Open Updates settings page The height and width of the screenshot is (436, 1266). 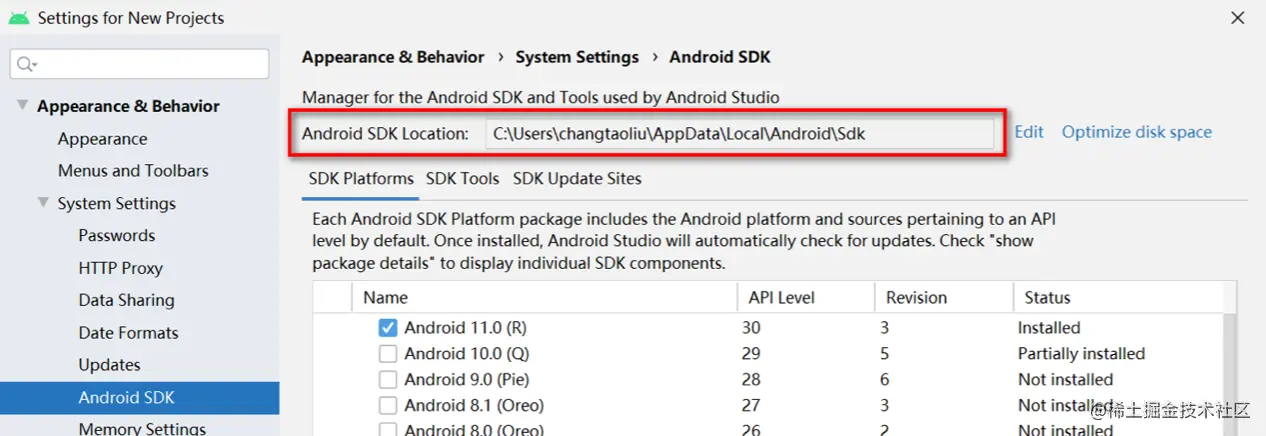click(x=109, y=365)
